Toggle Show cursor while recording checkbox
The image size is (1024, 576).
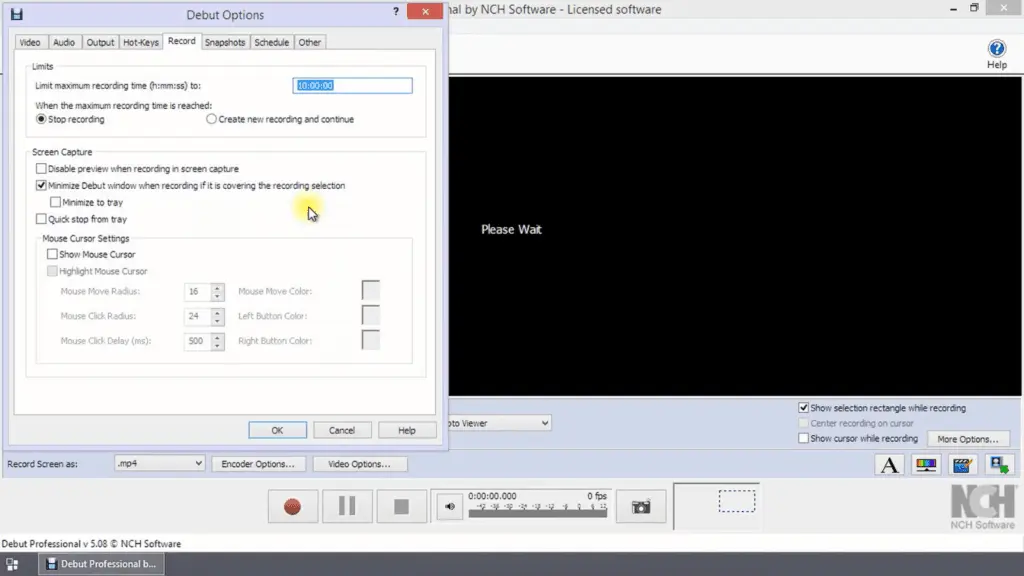point(804,438)
